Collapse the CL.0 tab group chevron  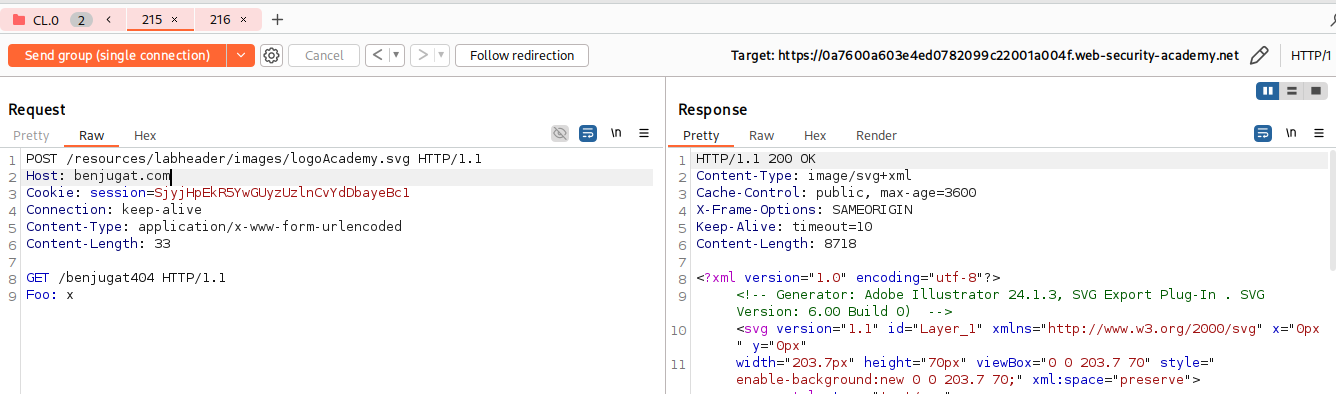108,19
